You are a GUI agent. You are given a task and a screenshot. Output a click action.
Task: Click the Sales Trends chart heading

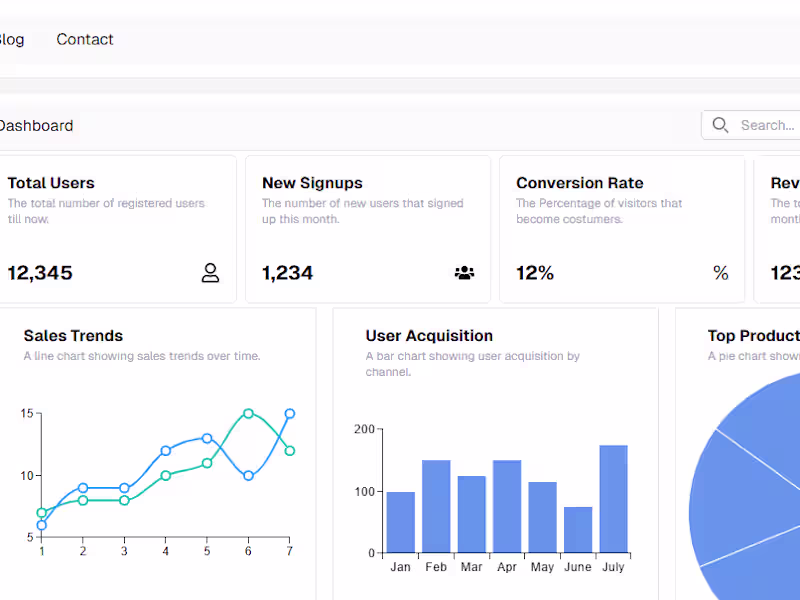pyautogui.click(x=73, y=336)
